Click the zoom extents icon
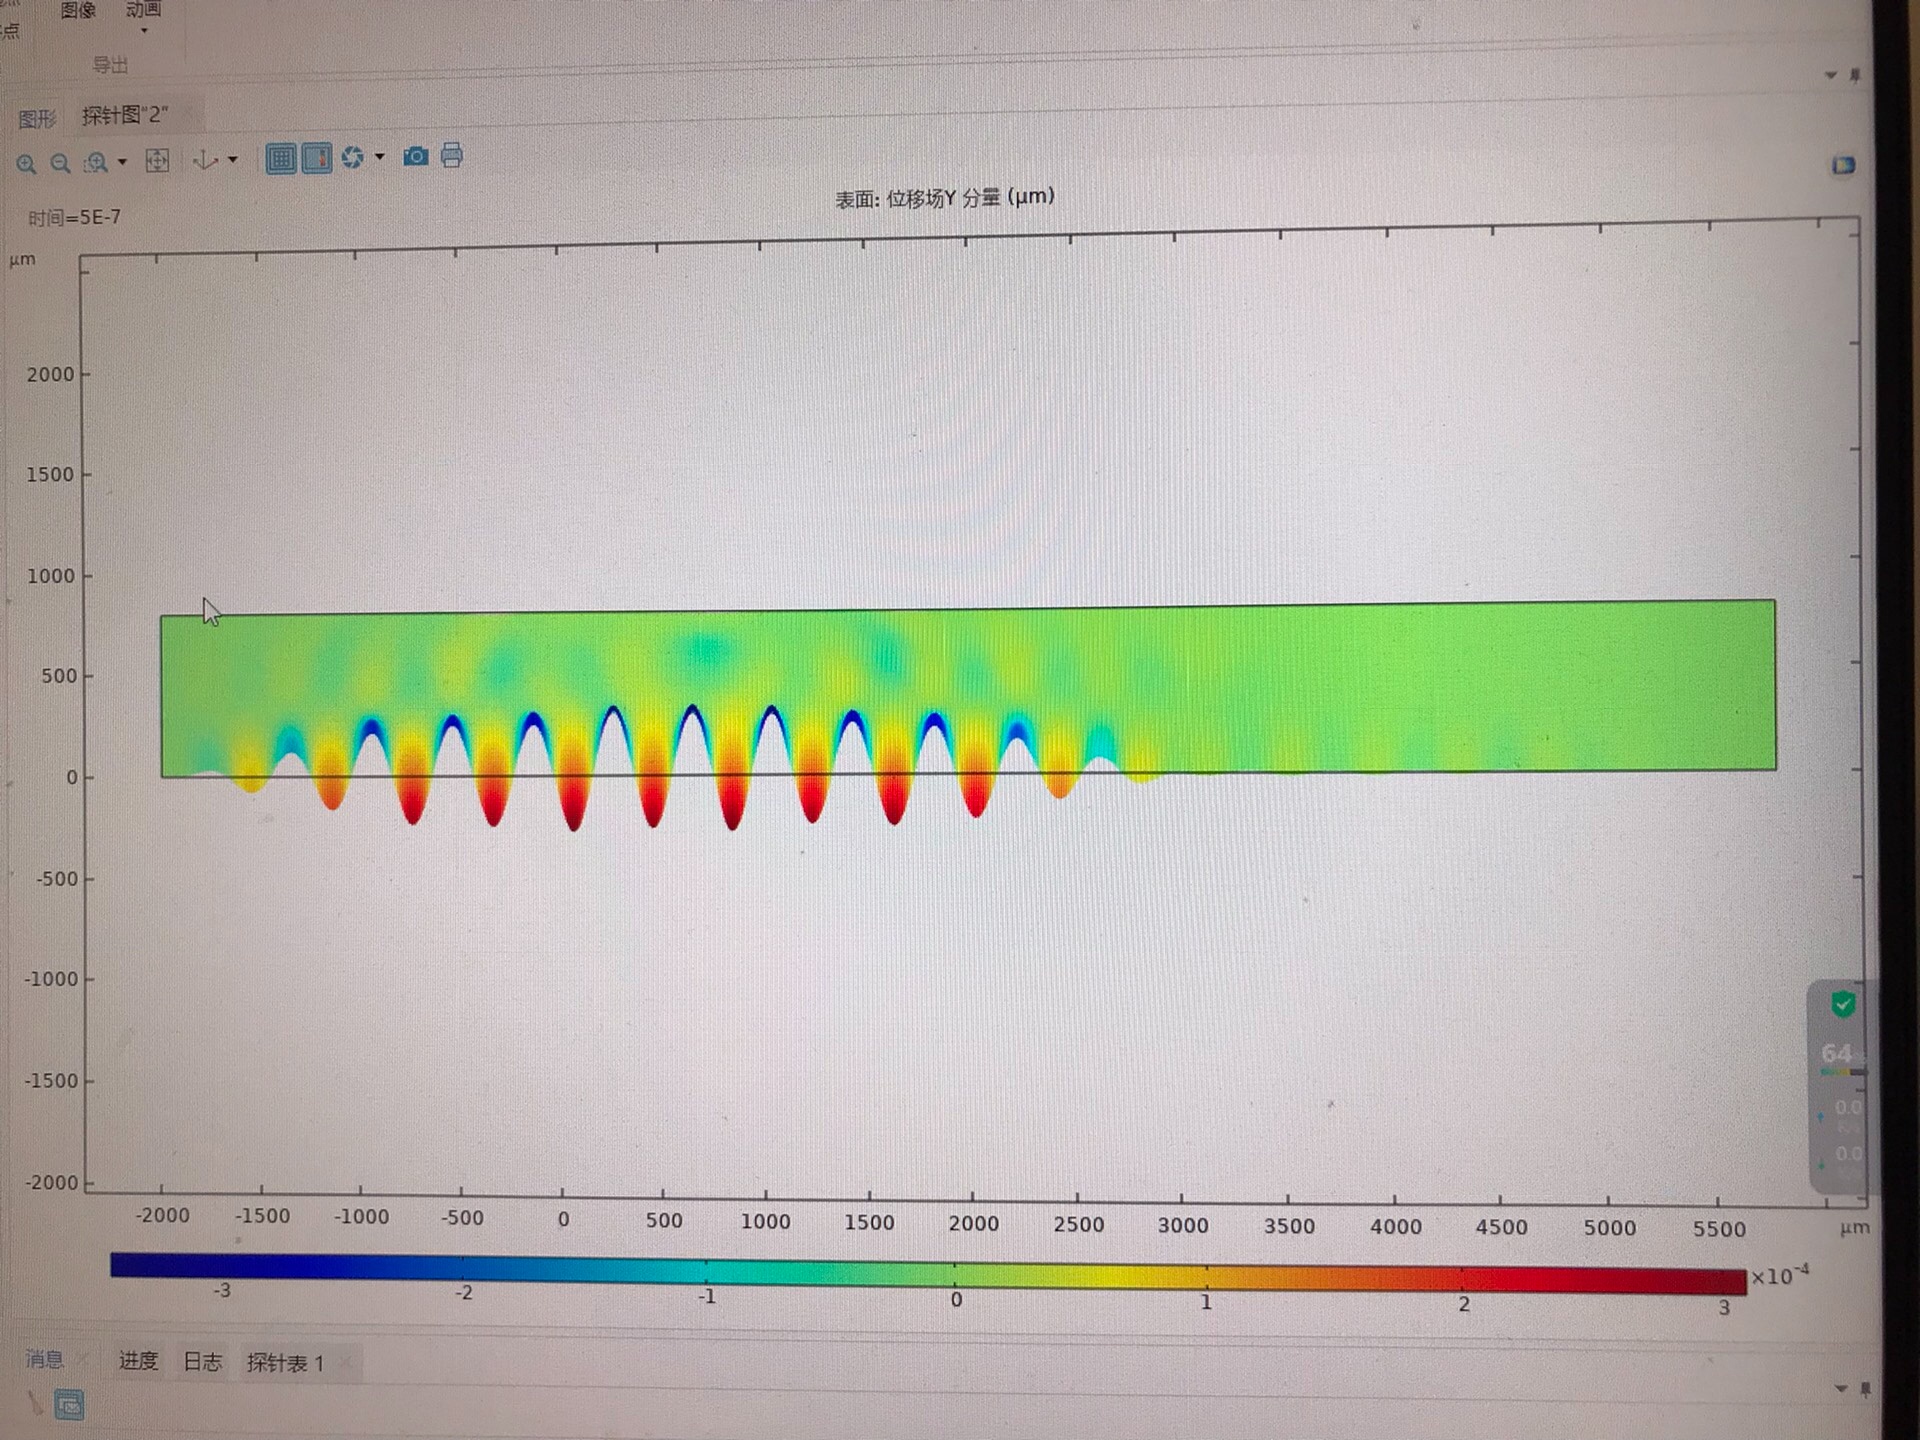Screen dimensions: 1920x1440 (157, 161)
